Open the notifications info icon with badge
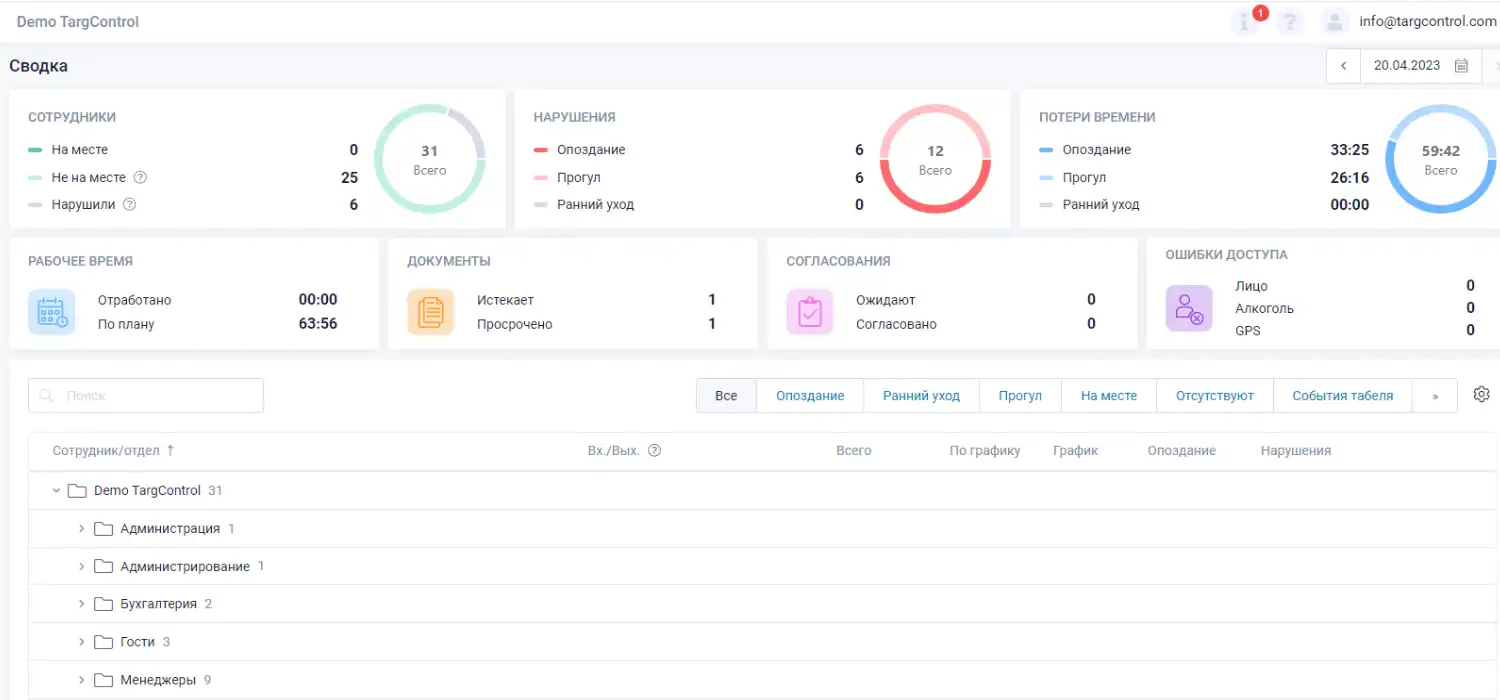The height and width of the screenshot is (700, 1500). pyautogui.click(x=1246, y=21)
